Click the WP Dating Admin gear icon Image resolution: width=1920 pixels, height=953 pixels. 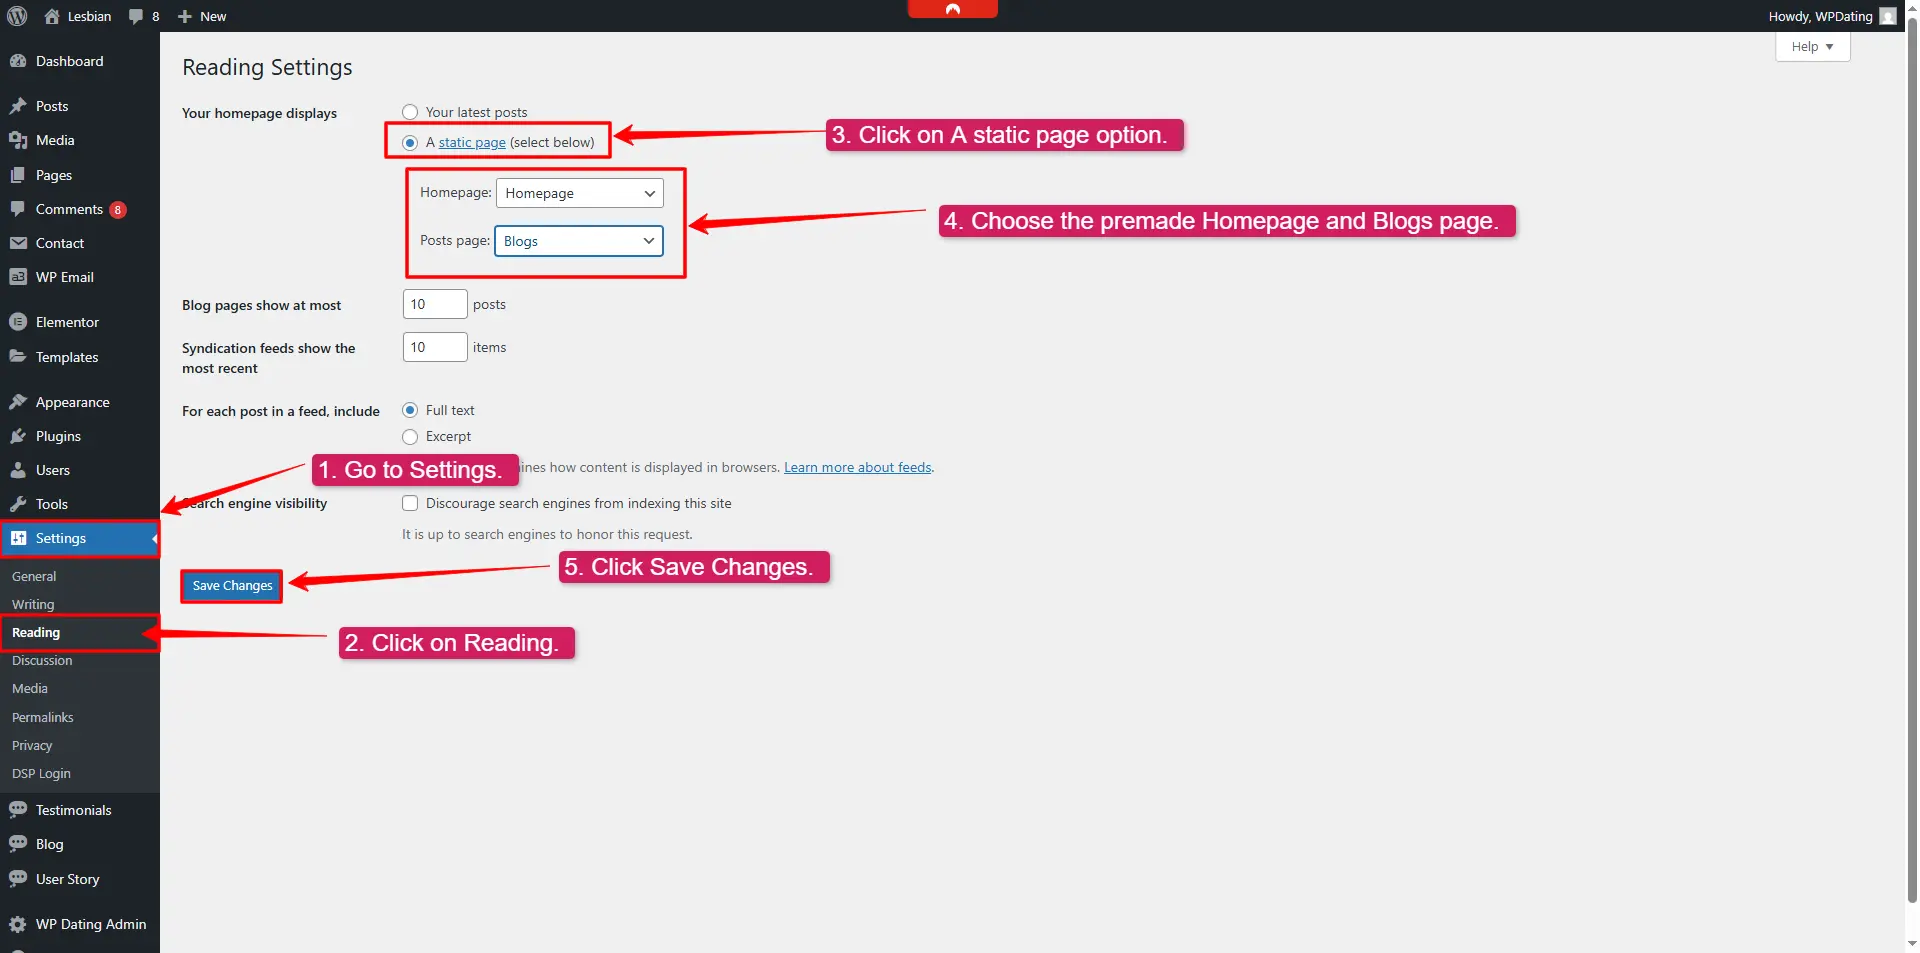point(18,924)
